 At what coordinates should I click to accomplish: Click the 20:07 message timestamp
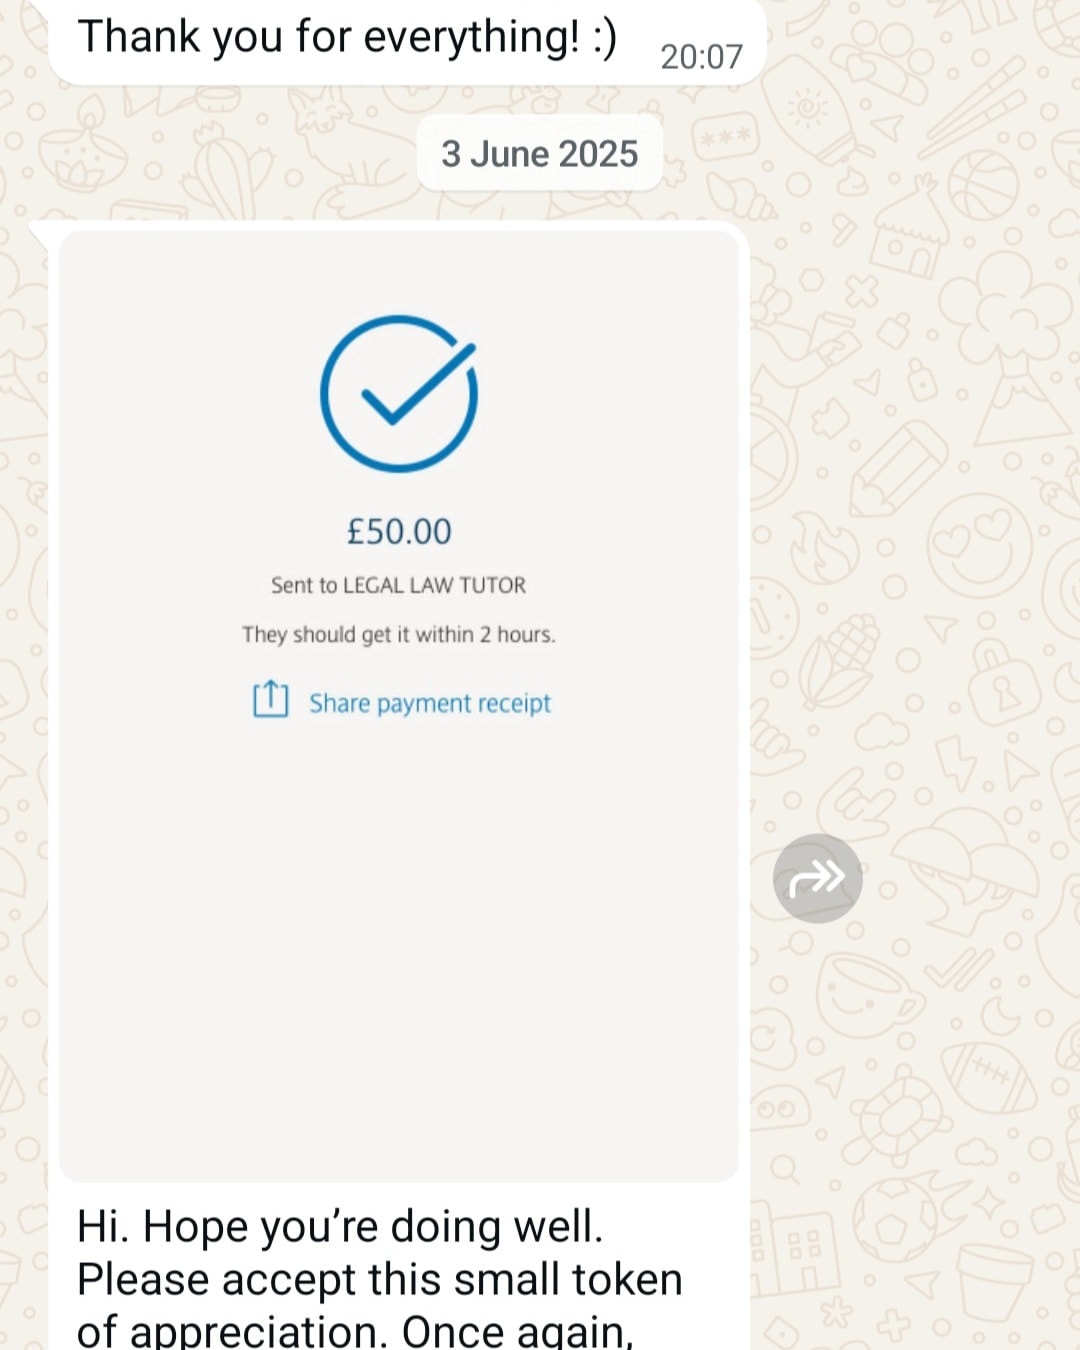[701, 57]
